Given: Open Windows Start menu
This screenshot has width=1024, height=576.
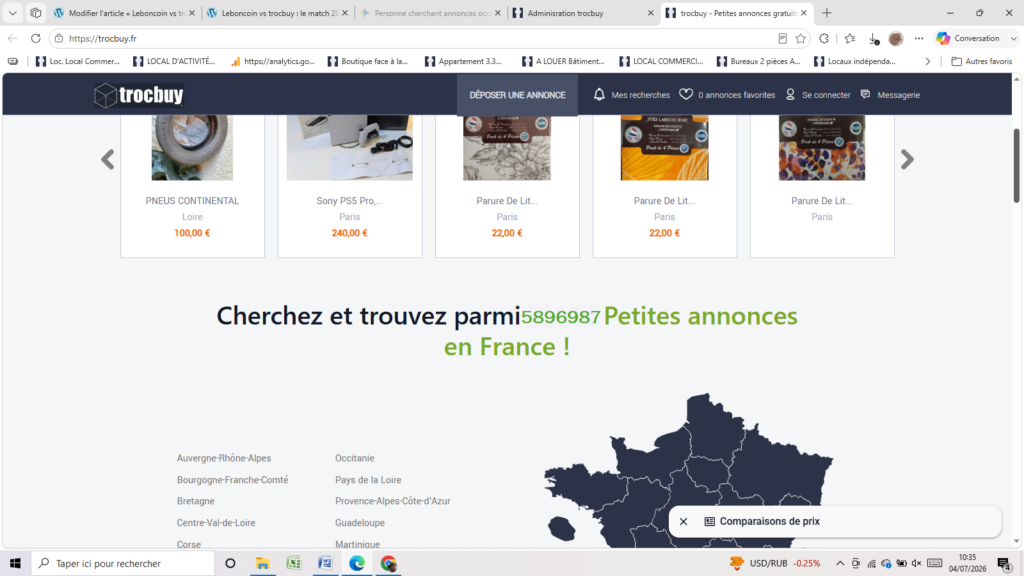Looking at the screenshot, I should pos(15,563).
